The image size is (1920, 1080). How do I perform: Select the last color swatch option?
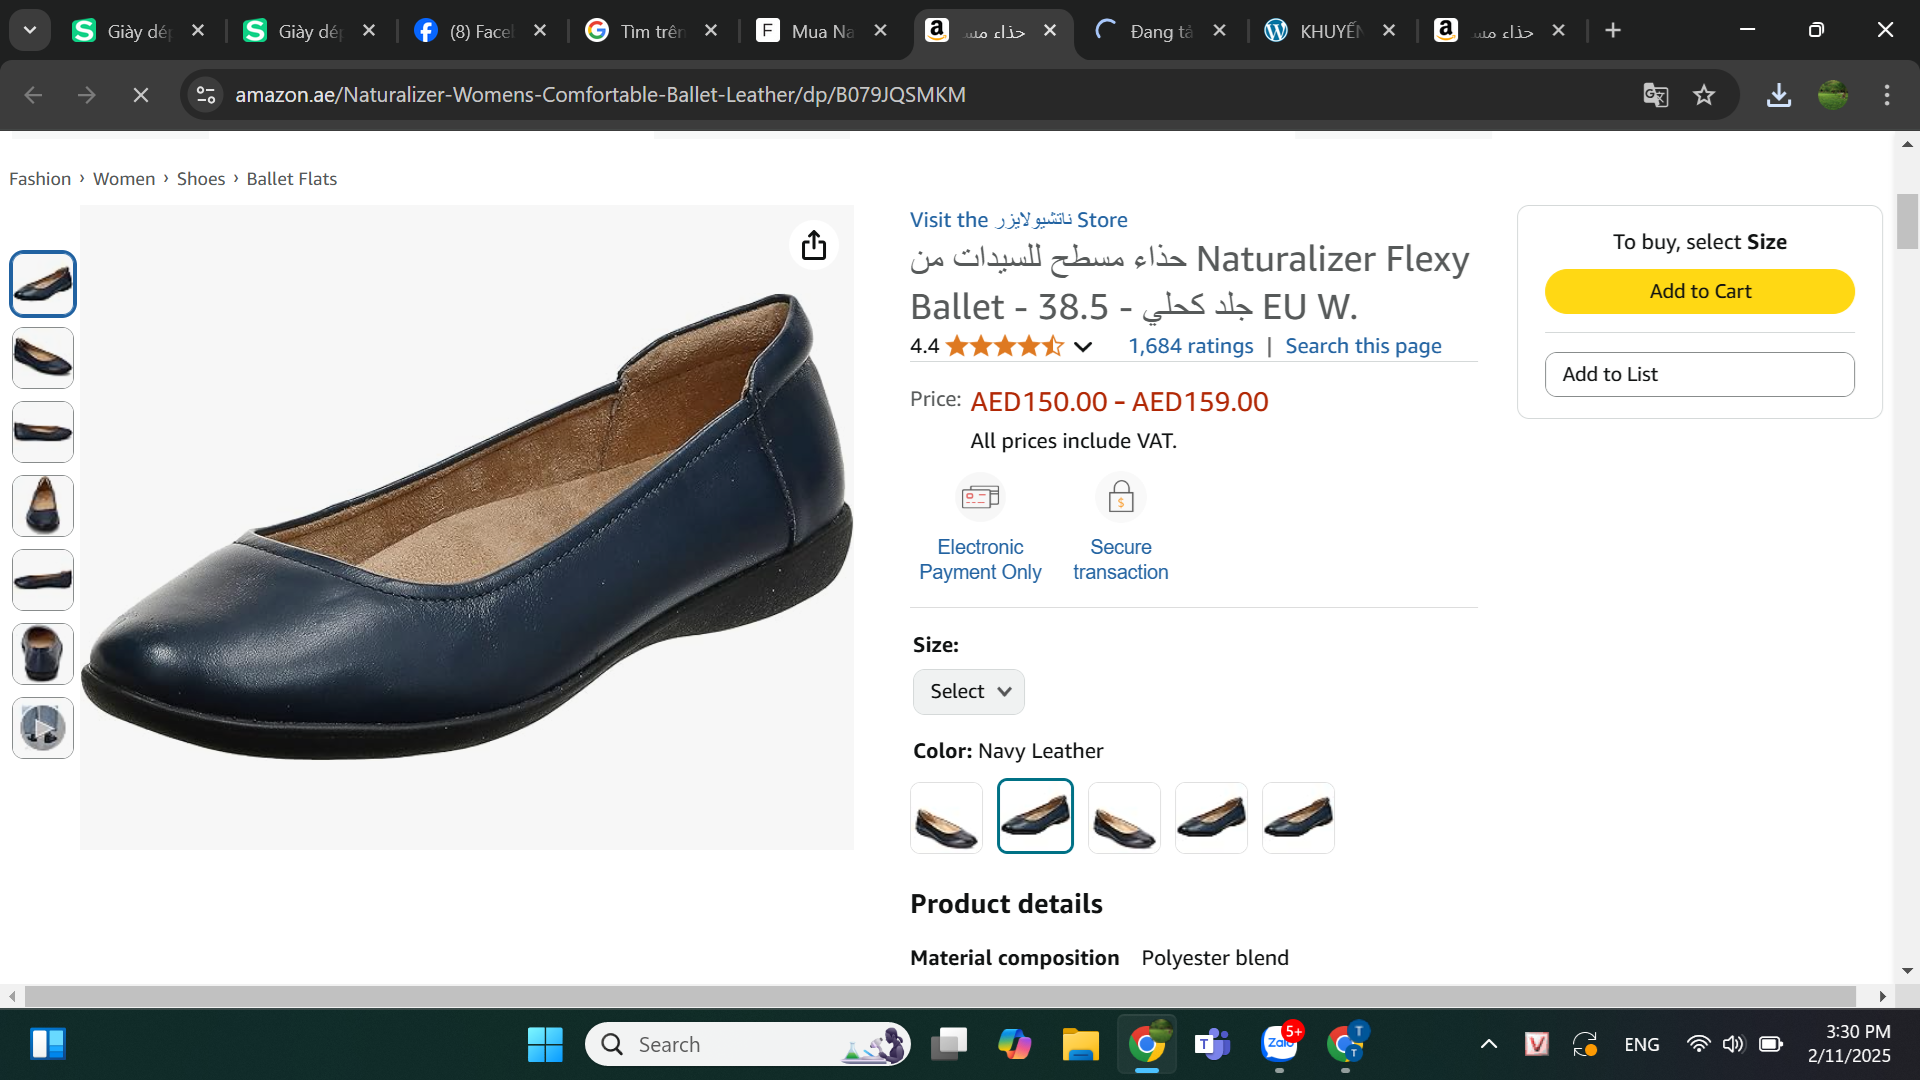[x=1298, y=818]
